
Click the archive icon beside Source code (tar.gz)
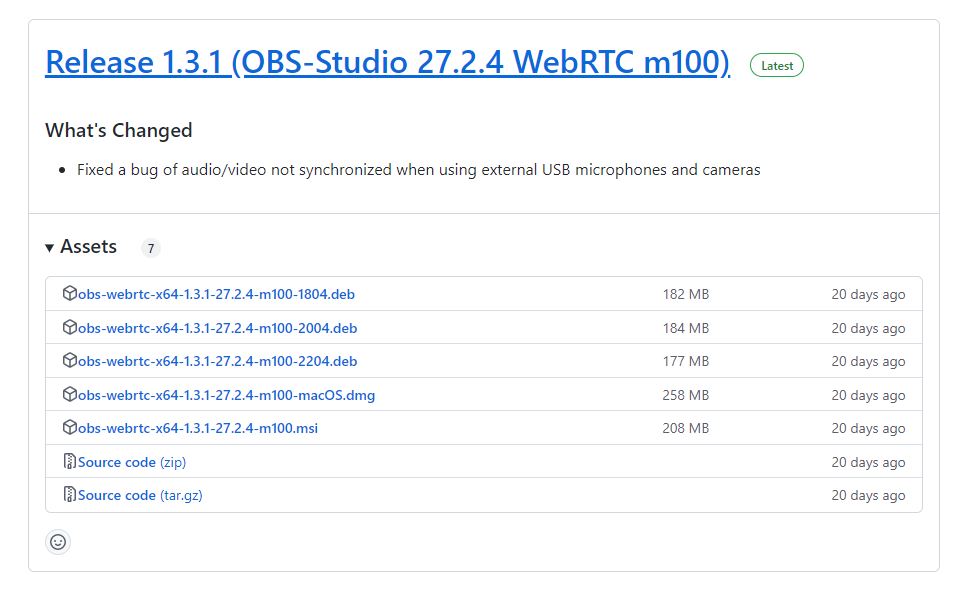(x=70, y=494)
